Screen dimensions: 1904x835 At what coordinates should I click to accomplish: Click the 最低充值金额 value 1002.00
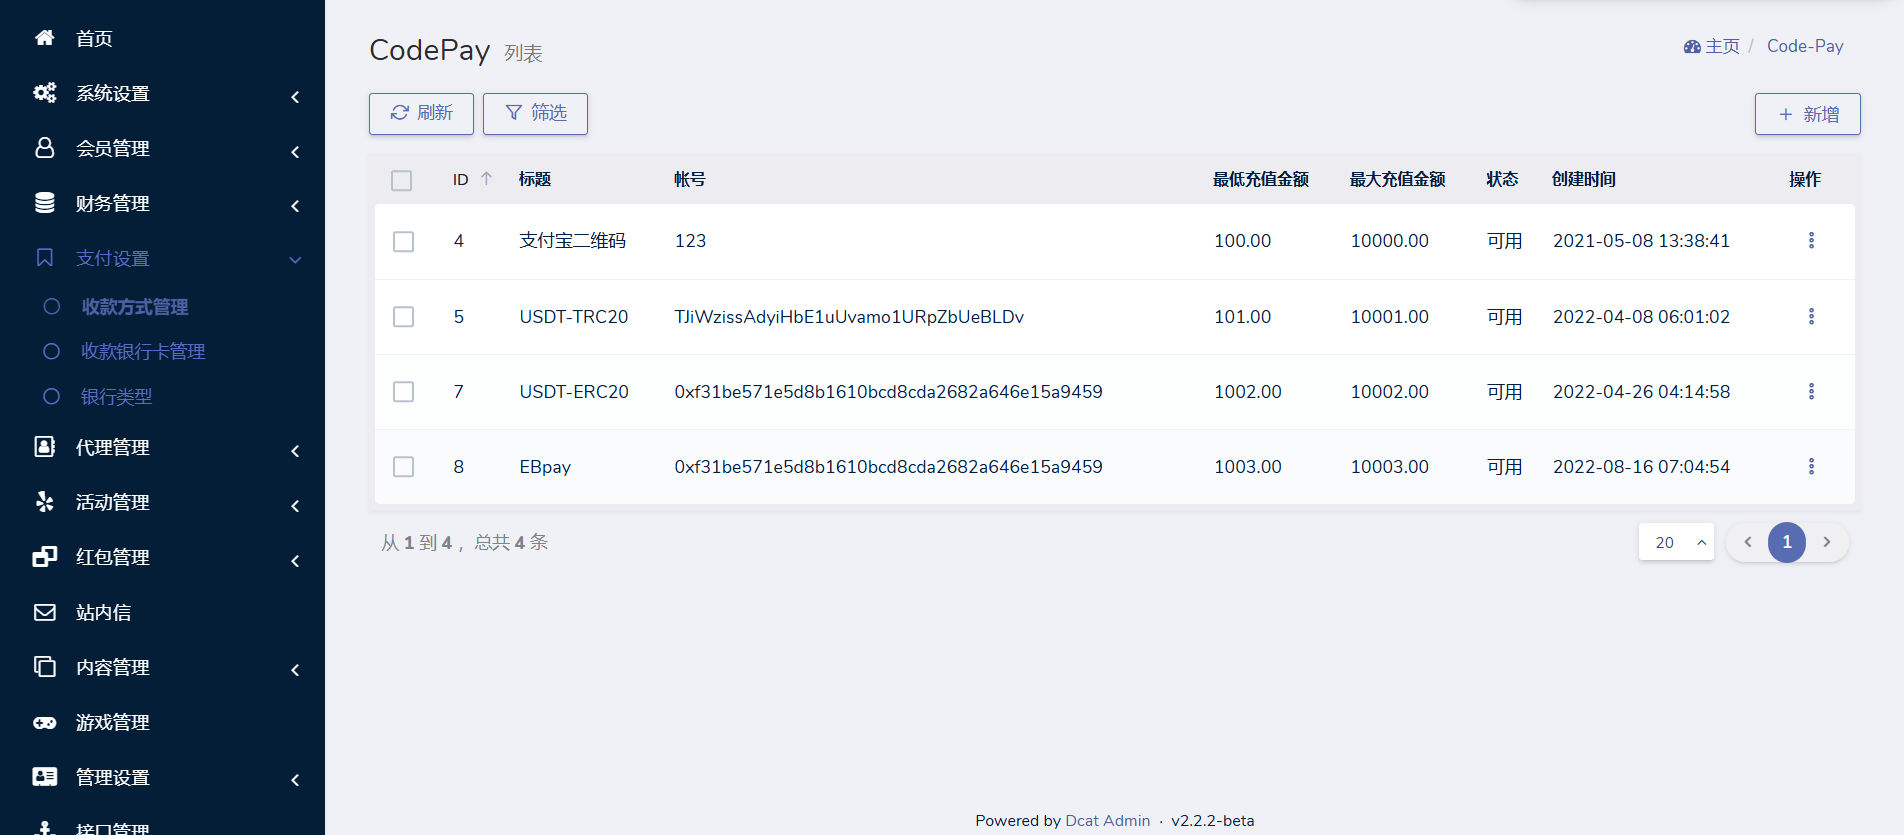click(x=1247, y=392)
